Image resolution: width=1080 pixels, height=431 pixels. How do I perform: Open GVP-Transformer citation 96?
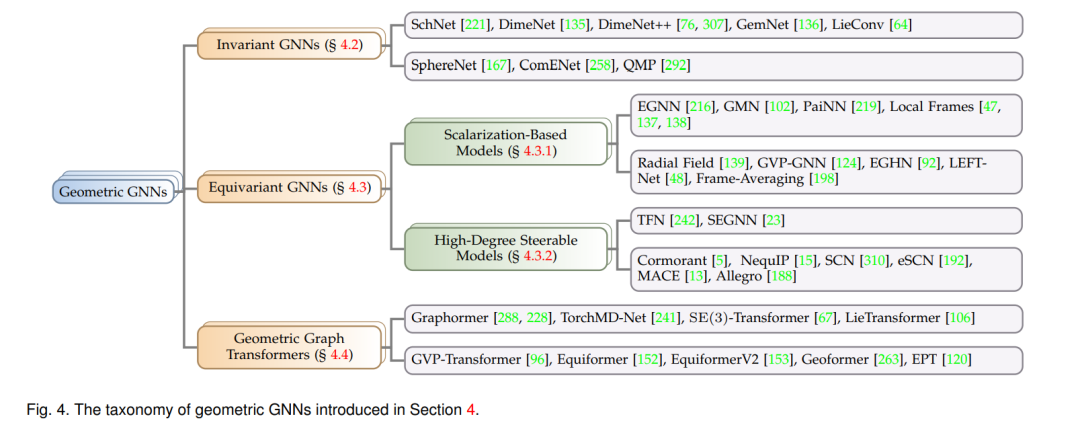pyautogui.click(x=538, y=359)
